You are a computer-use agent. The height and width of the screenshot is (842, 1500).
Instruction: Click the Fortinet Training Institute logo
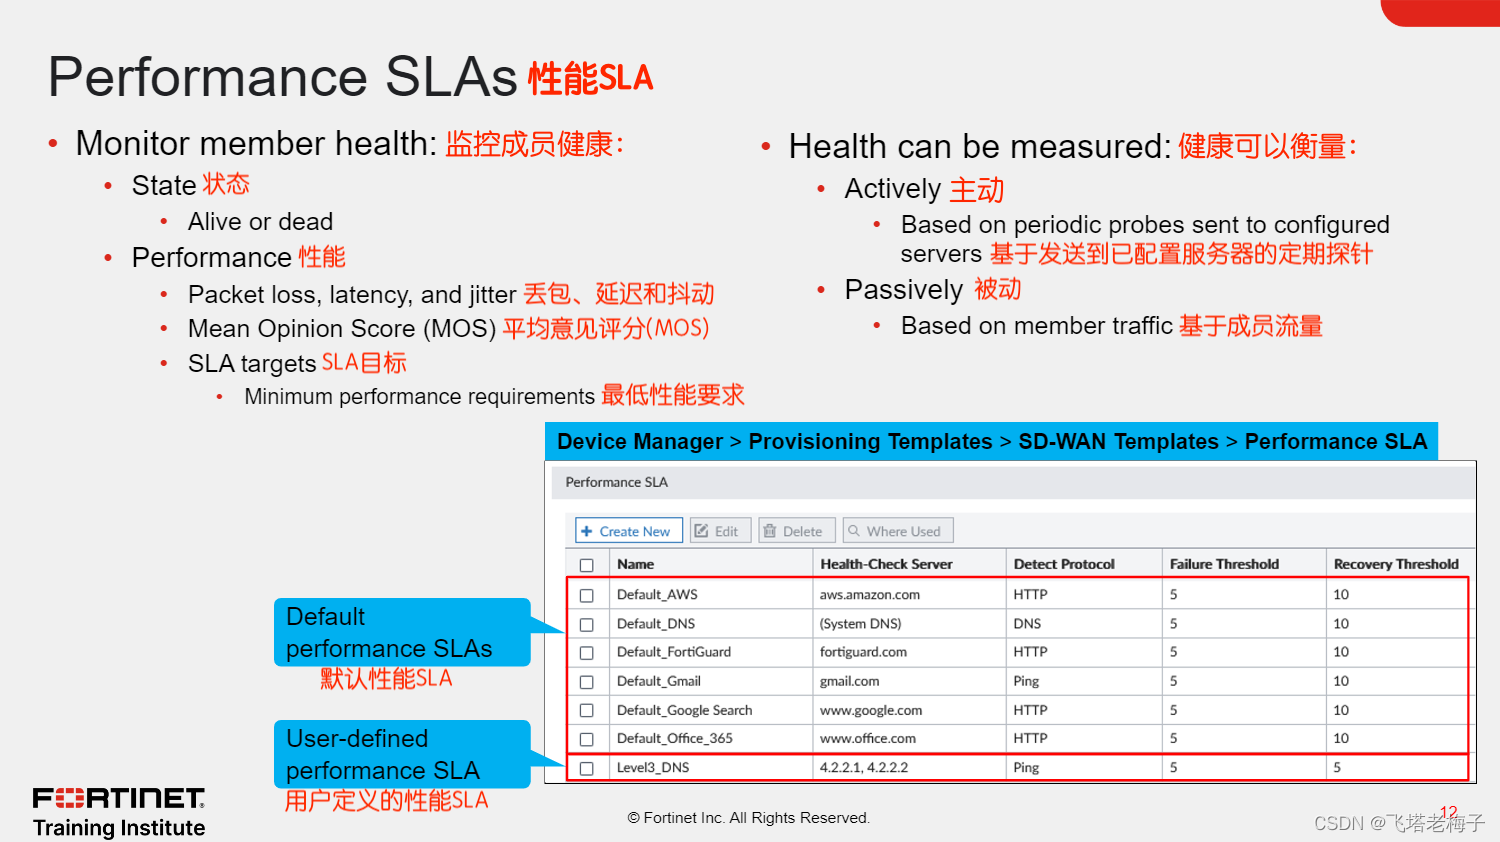click(x=119, y=812)
